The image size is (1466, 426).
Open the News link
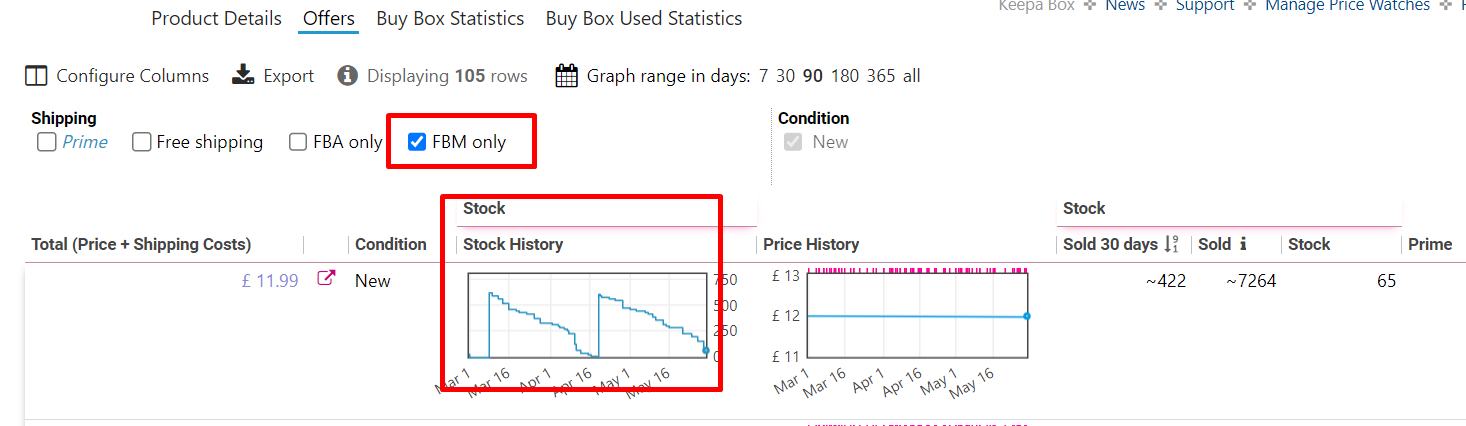coord(1125,6)
